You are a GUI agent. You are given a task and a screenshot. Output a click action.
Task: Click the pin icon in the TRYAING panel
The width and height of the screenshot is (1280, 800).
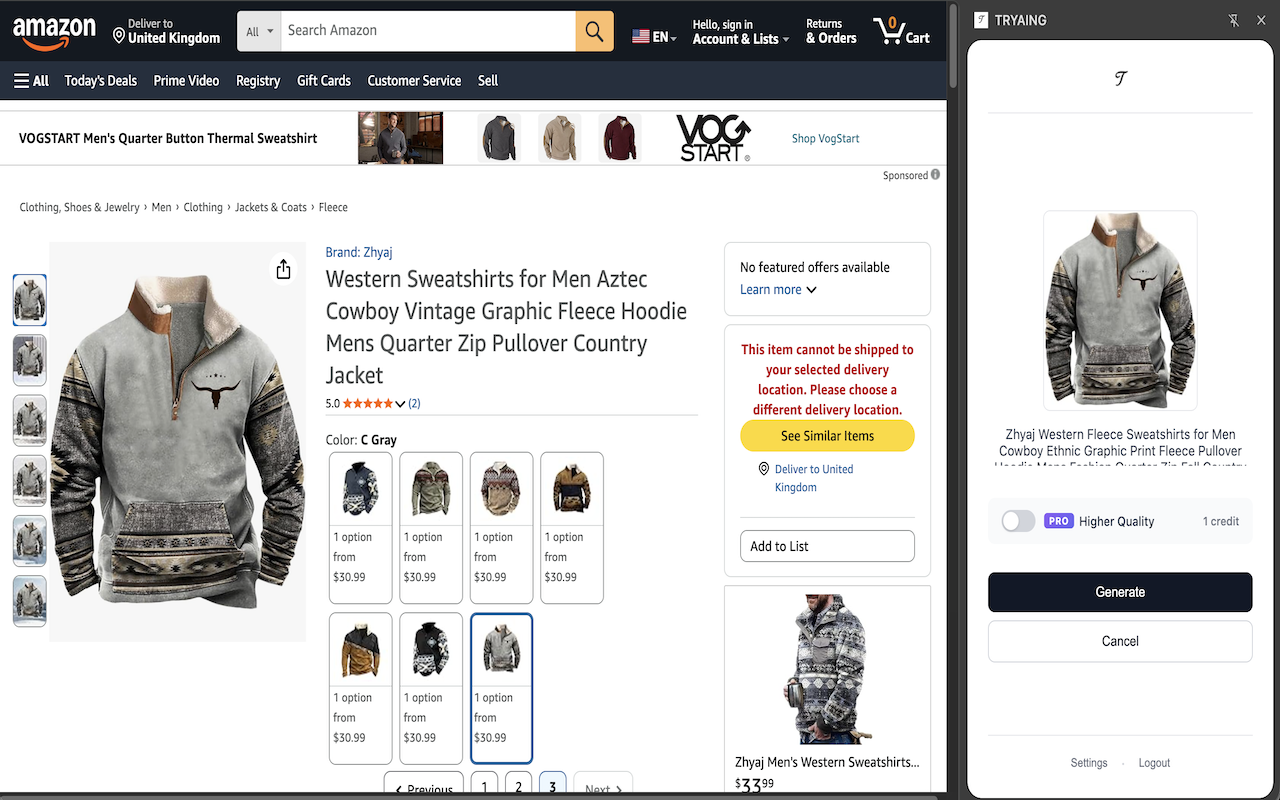point(1234,19)
